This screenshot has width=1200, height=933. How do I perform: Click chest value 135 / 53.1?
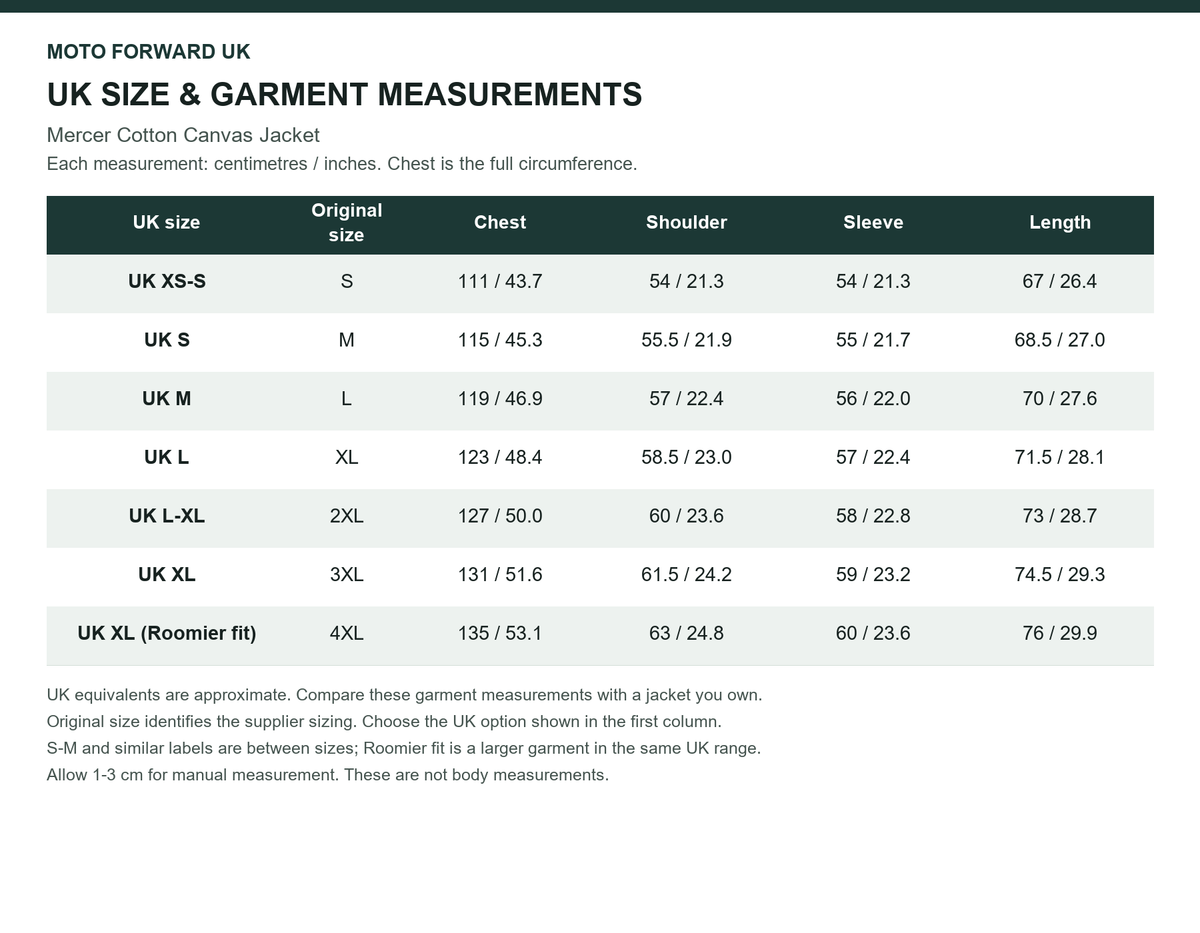click(500, 633)
